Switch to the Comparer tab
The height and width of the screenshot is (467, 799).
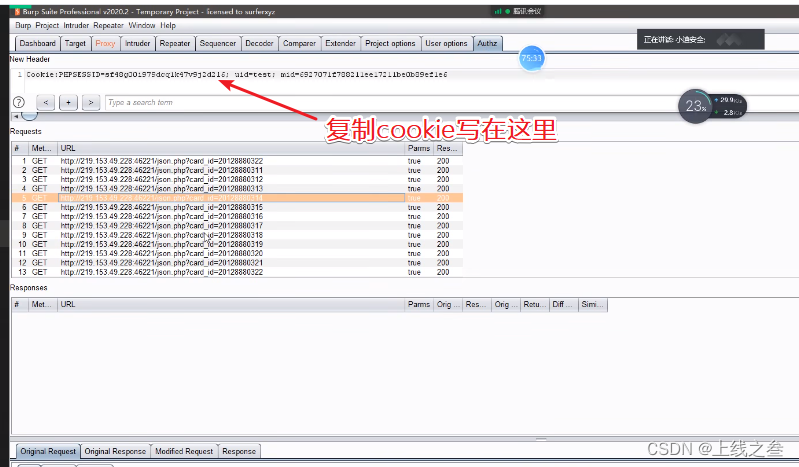300,43
